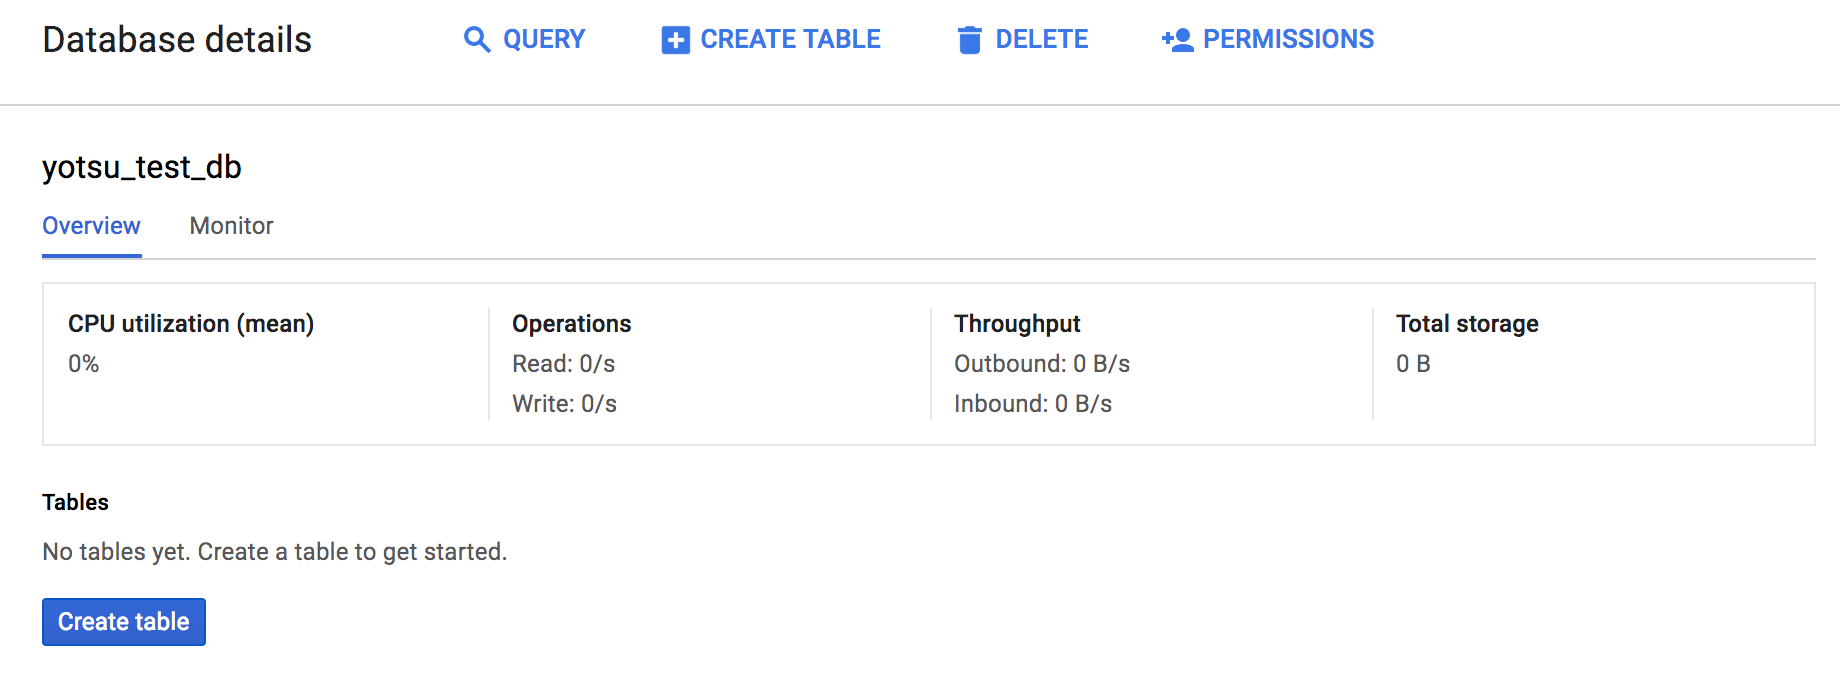
Task: Click the yotsu_test_db database name
Action: pyautogui.click(x=141, y=167)
